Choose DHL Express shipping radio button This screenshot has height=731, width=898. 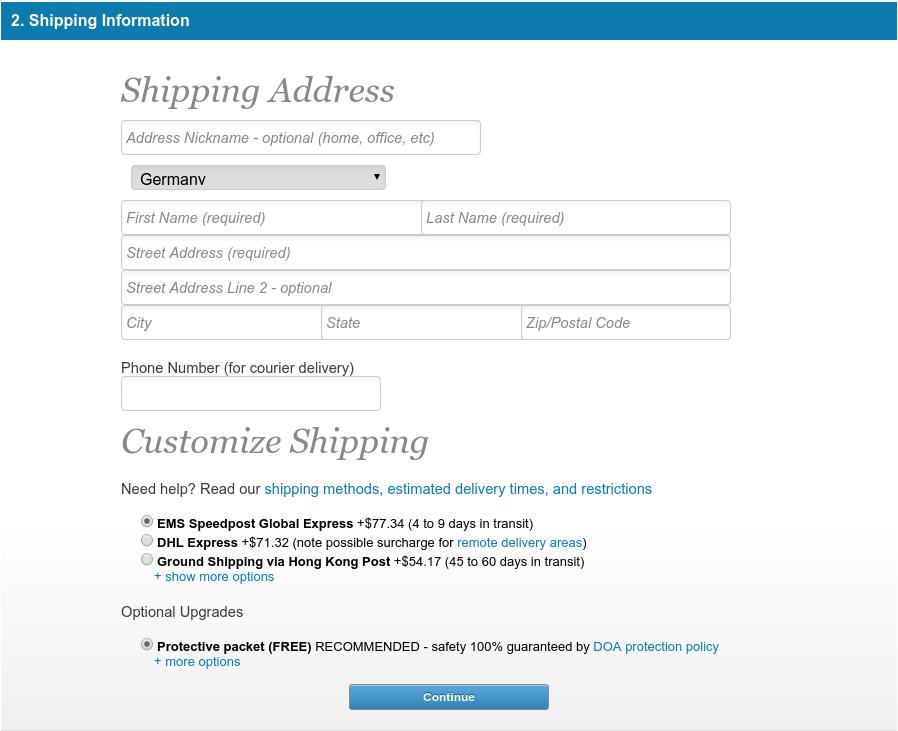coord(147,541)
